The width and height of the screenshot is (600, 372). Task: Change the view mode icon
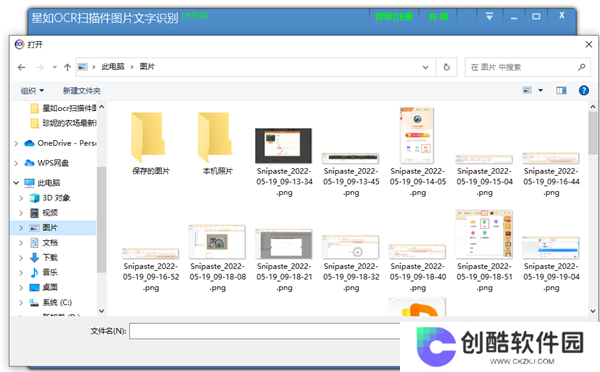click(527, 90)
